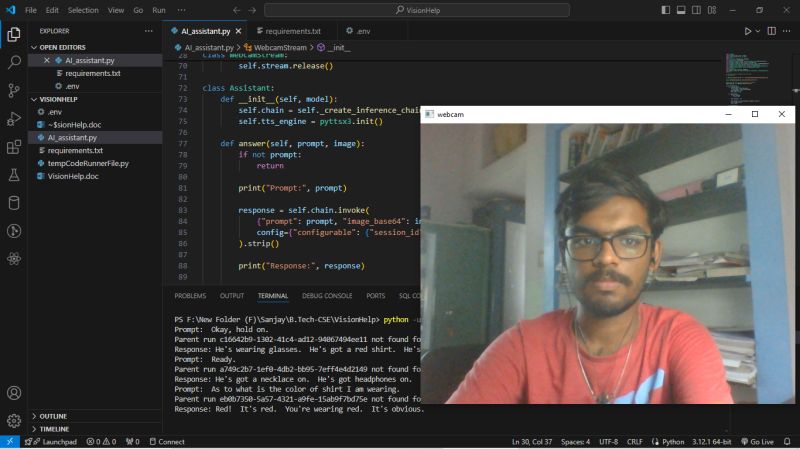Open VisionHelp.doc in the file tree

(x=95, y=176)
